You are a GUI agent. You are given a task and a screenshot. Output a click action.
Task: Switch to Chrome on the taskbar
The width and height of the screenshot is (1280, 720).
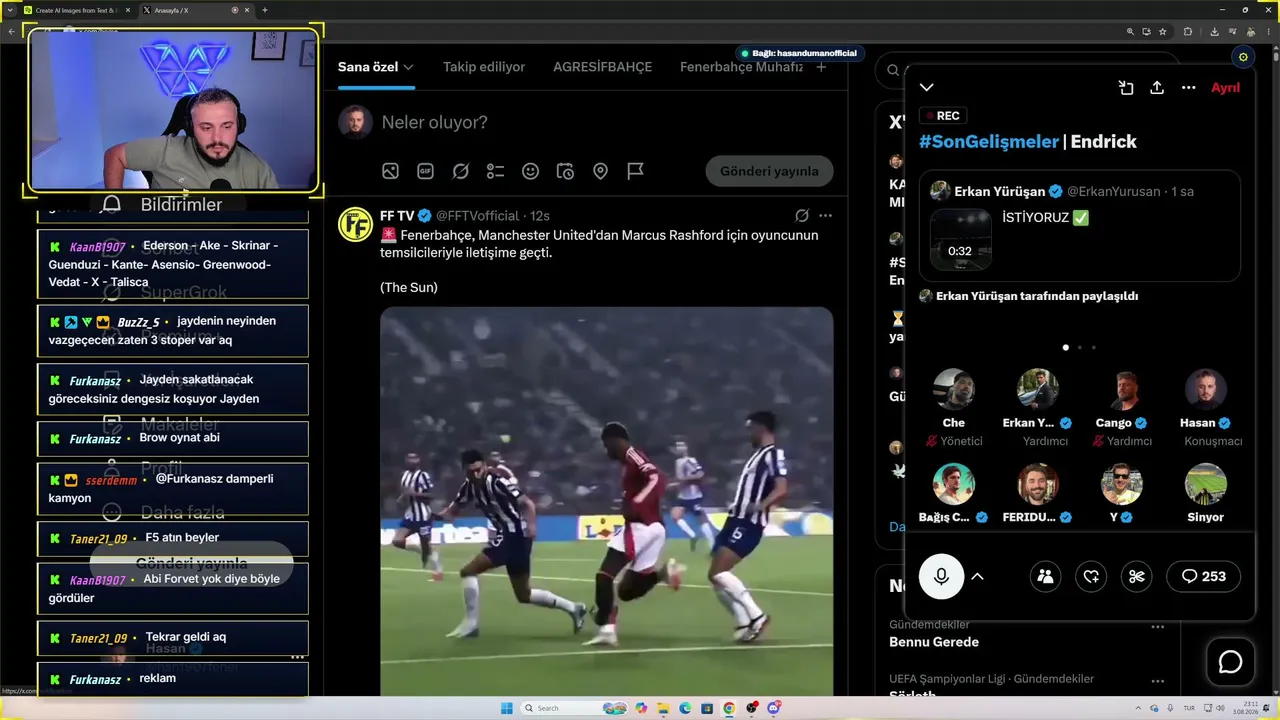tap(729, 708)
